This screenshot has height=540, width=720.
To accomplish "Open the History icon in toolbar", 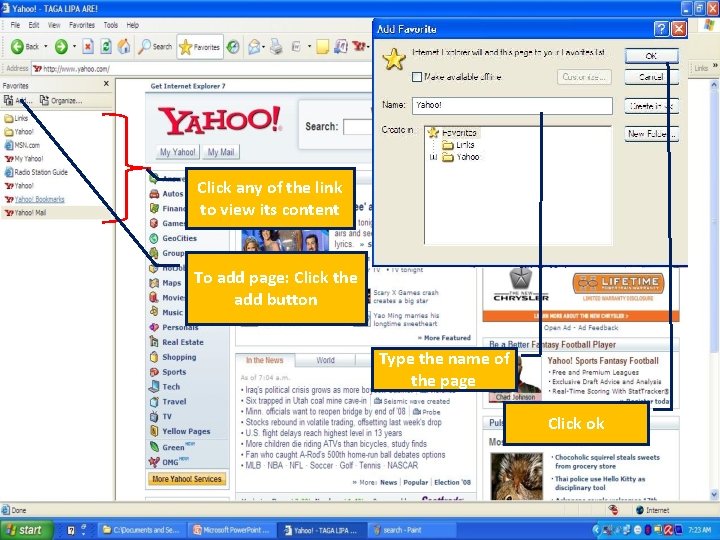I will point(233,46).
